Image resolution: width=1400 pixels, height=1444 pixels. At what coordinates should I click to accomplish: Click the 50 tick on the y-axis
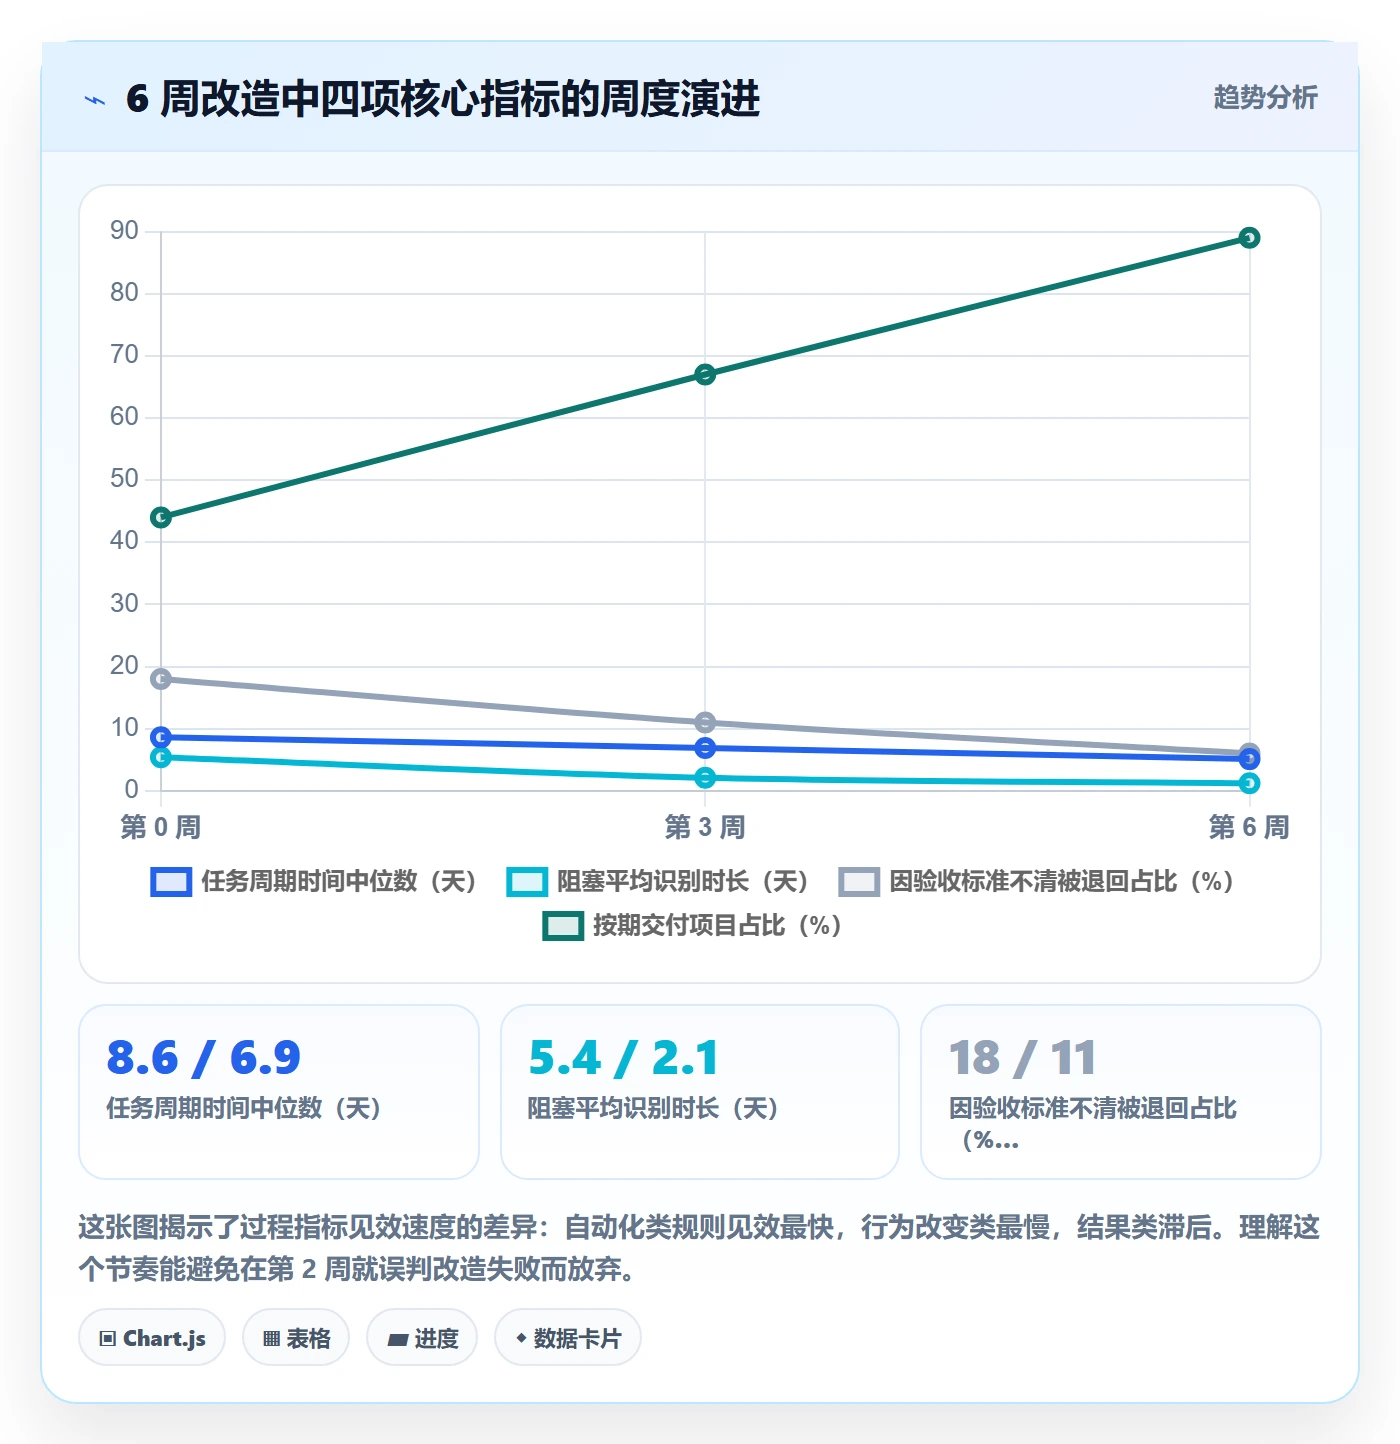click(124, 479)
